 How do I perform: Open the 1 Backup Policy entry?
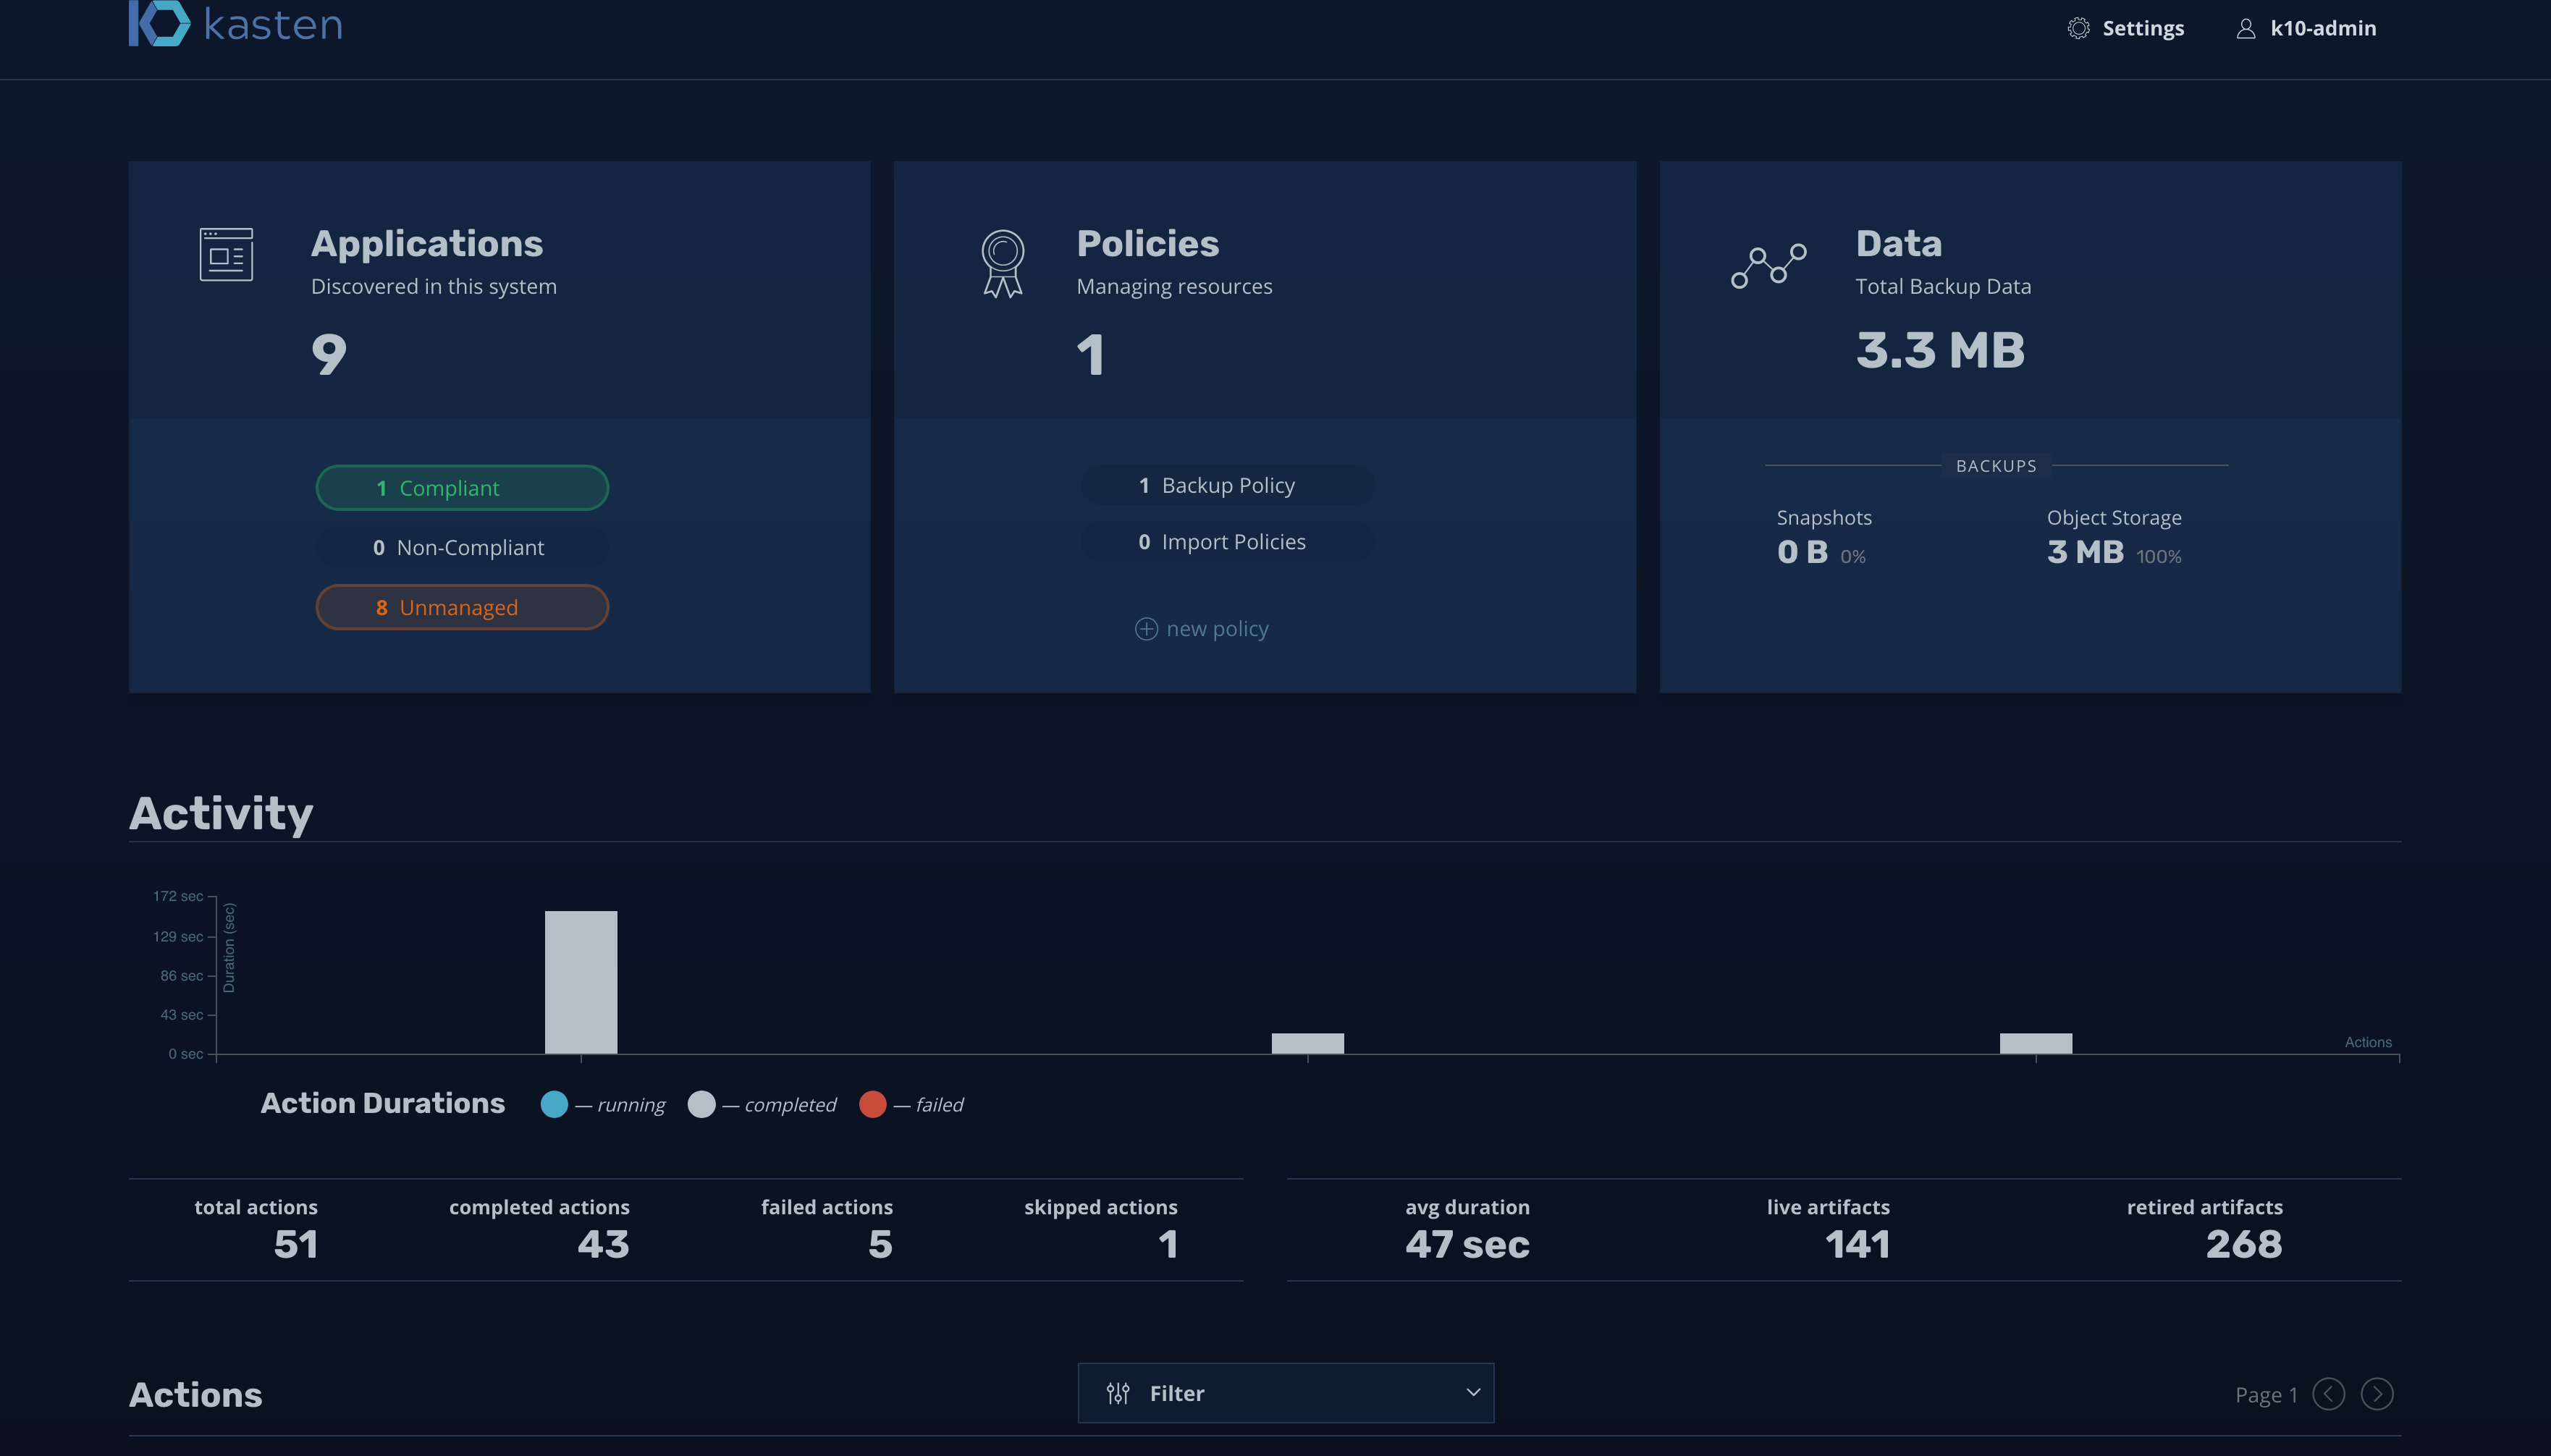coord(1226,485)
